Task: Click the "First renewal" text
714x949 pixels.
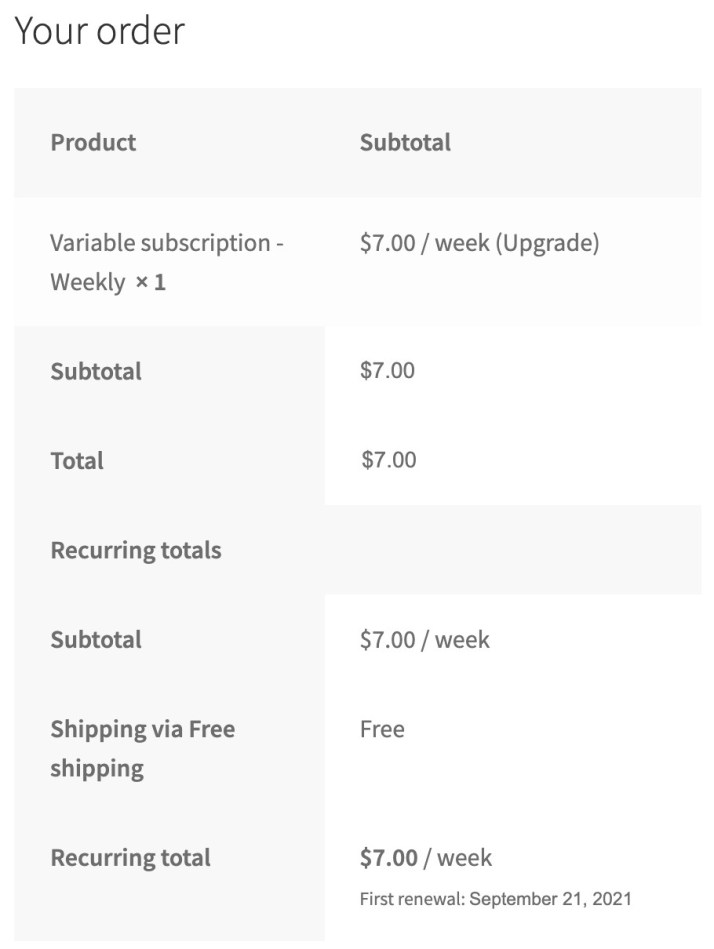Action: coord(411,899)
